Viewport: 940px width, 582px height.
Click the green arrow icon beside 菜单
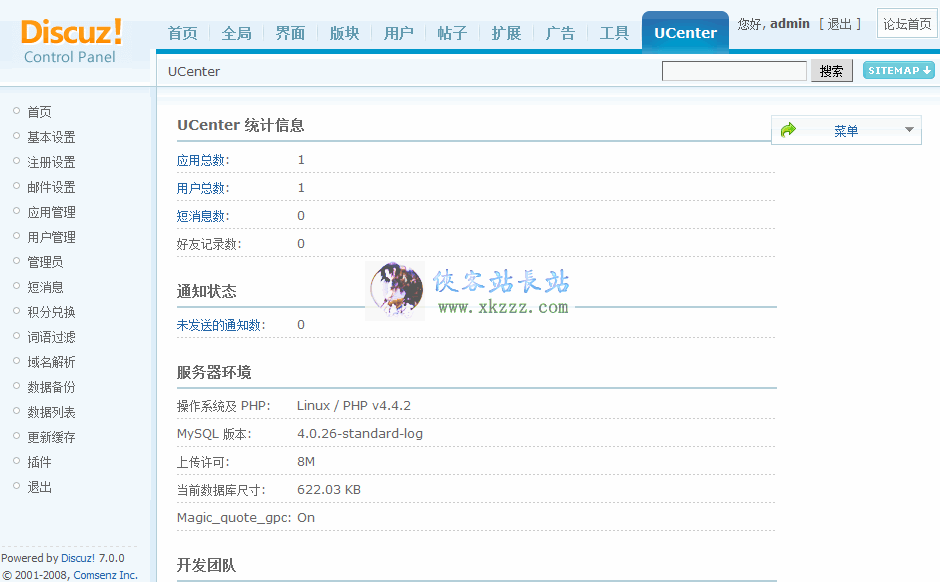788,130
